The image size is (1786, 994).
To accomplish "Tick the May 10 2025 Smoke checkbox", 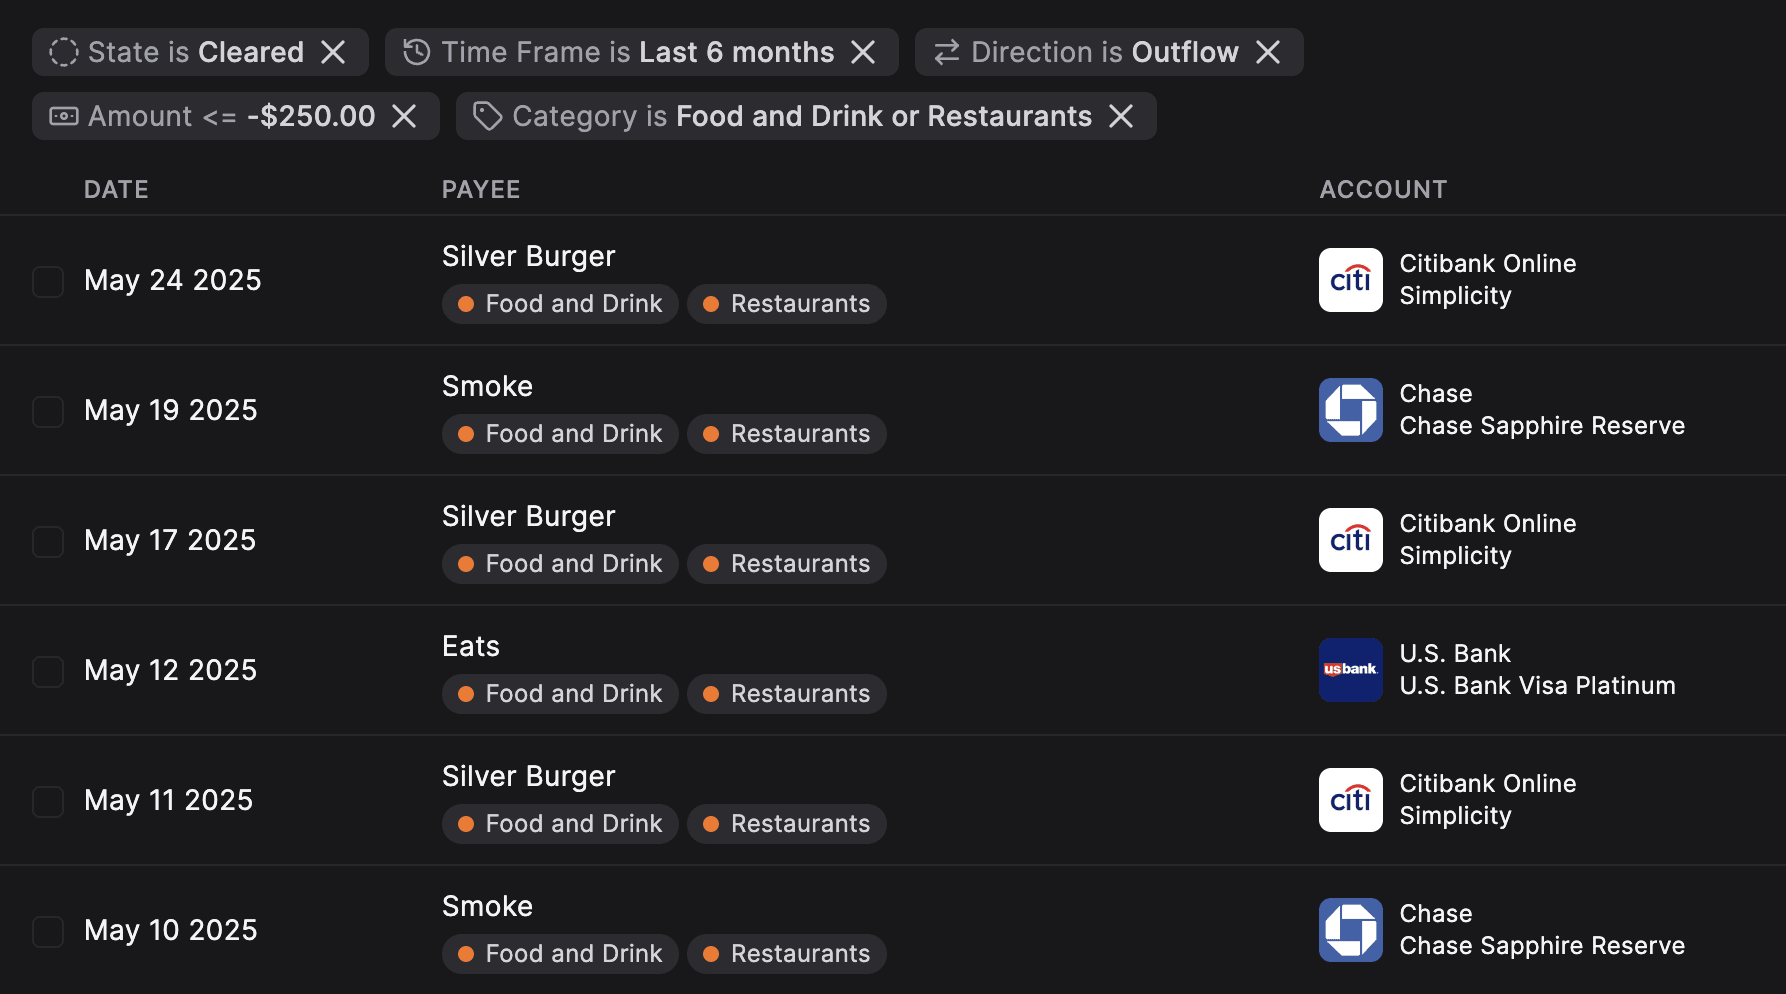I will [x=48, y=931].
